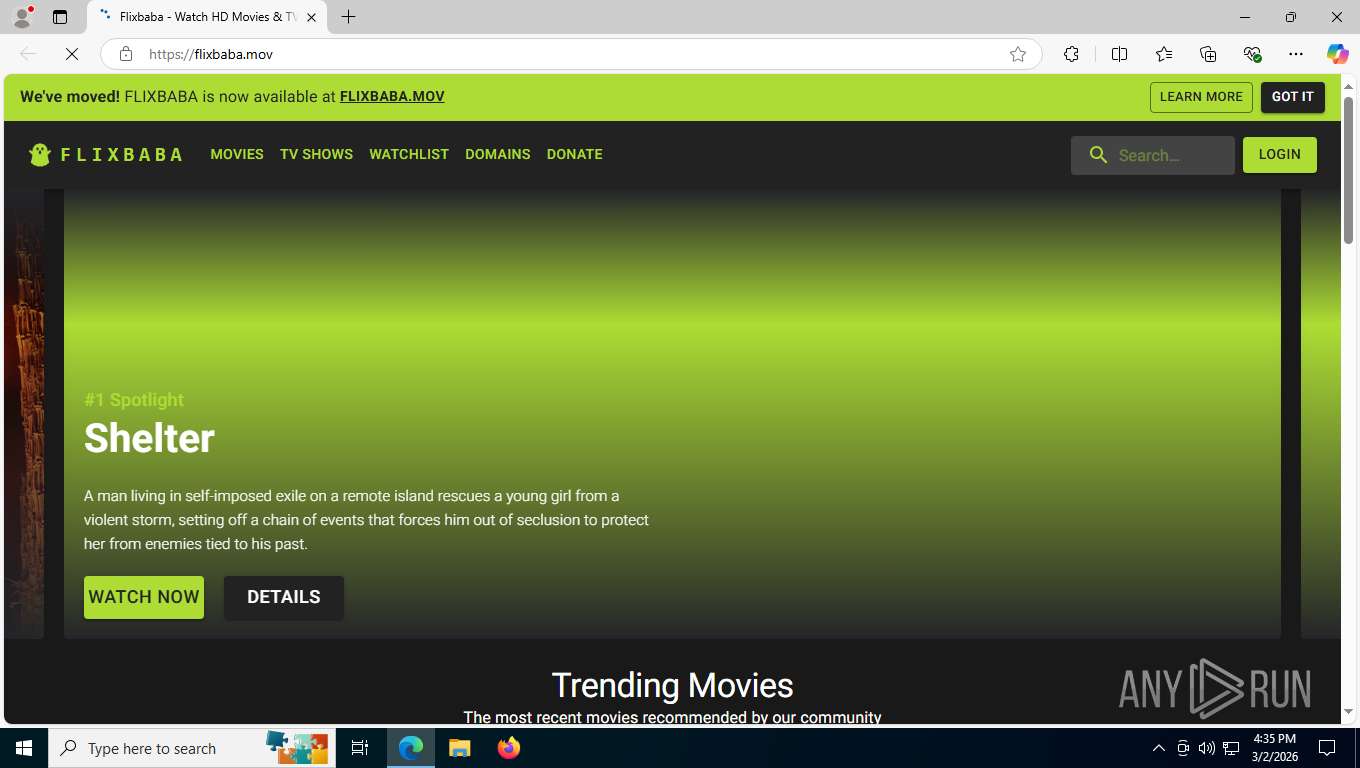Image resolution: width=1360 pixels, height=768 pixels.
Task: Open Edge split screen
Action: tap(1120, 54)
